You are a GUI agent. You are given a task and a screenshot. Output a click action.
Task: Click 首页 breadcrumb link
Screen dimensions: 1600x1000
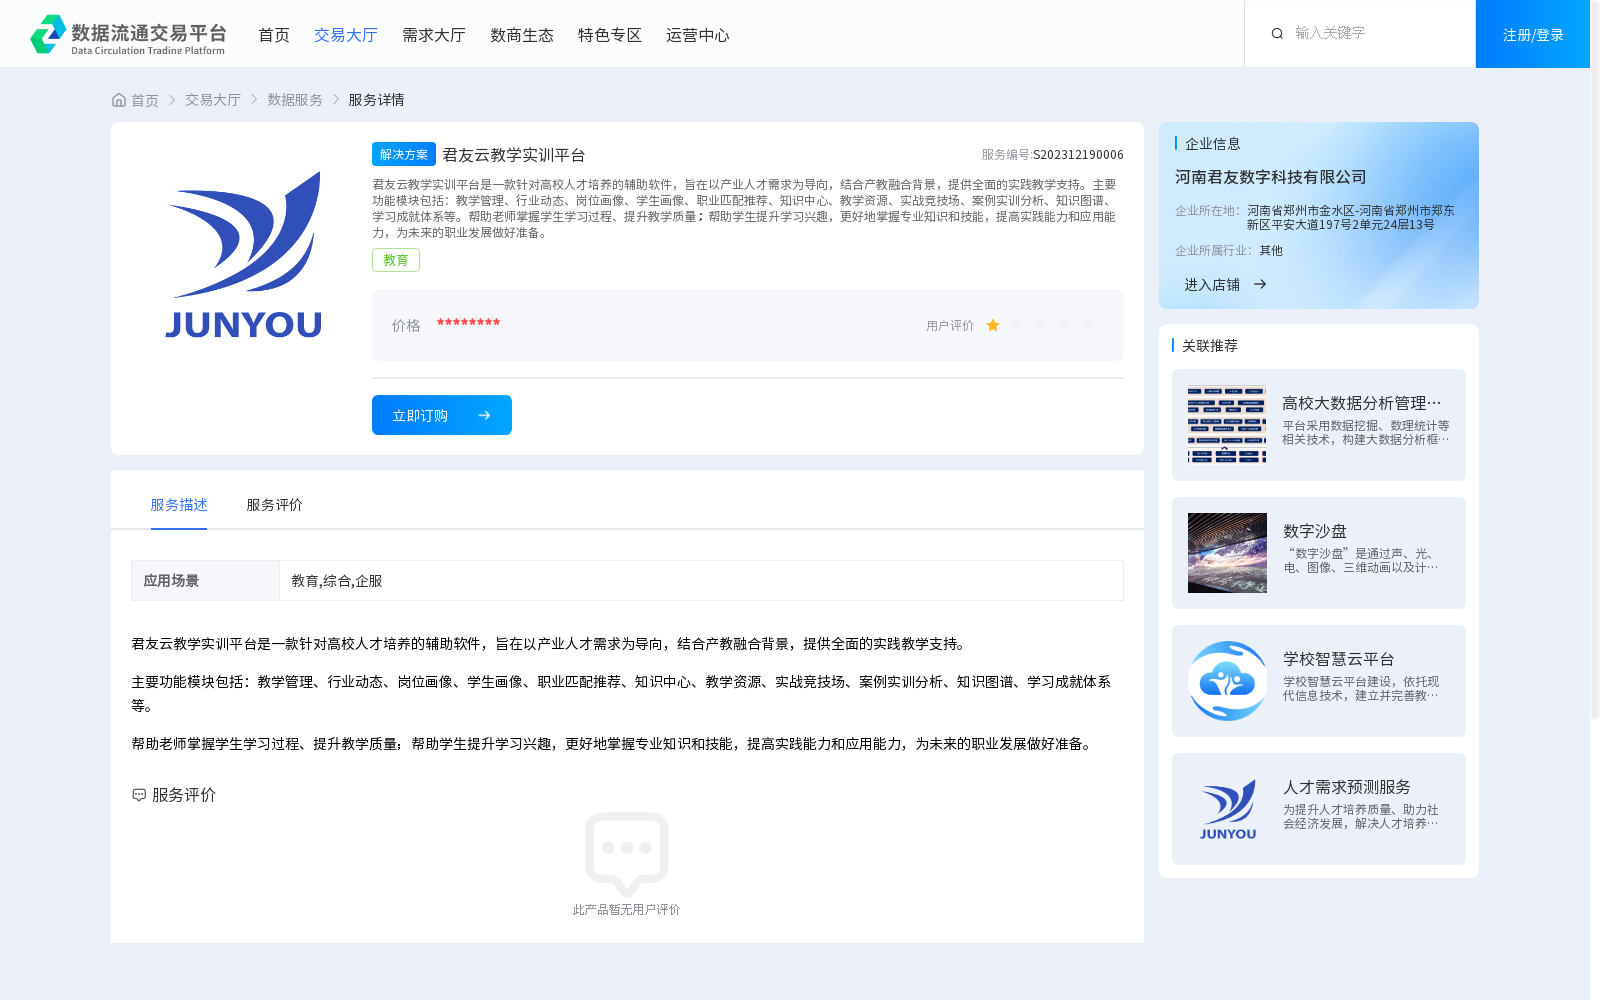click(145, 100)
